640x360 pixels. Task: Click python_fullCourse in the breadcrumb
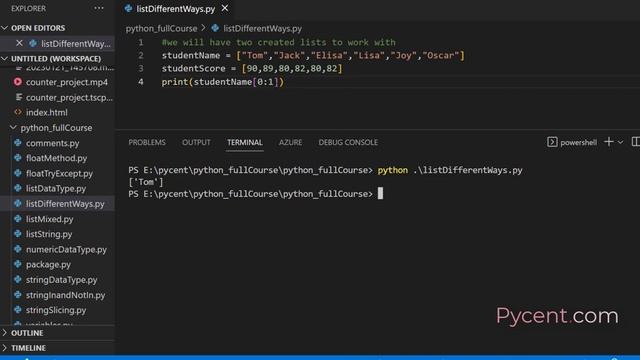click(161, 29)
